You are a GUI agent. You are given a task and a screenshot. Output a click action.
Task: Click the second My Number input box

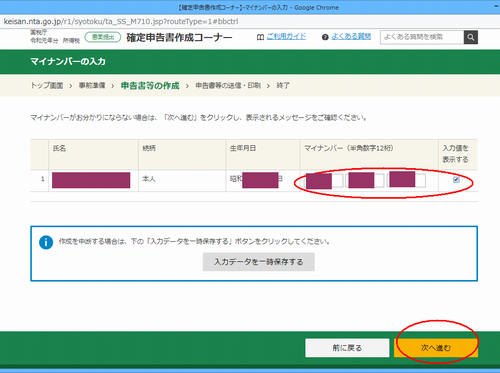[x=365, y=181]
